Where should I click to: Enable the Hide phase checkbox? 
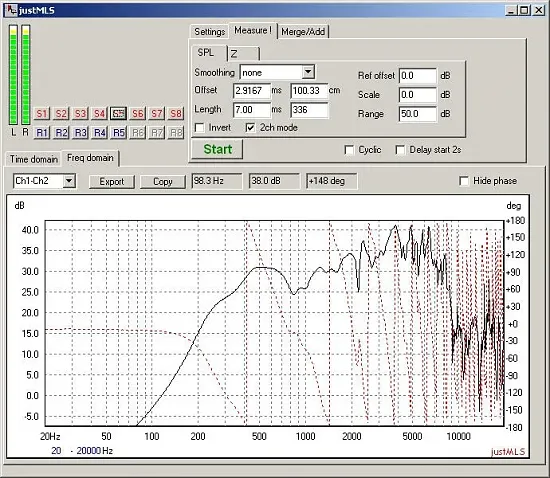(464, 181)
